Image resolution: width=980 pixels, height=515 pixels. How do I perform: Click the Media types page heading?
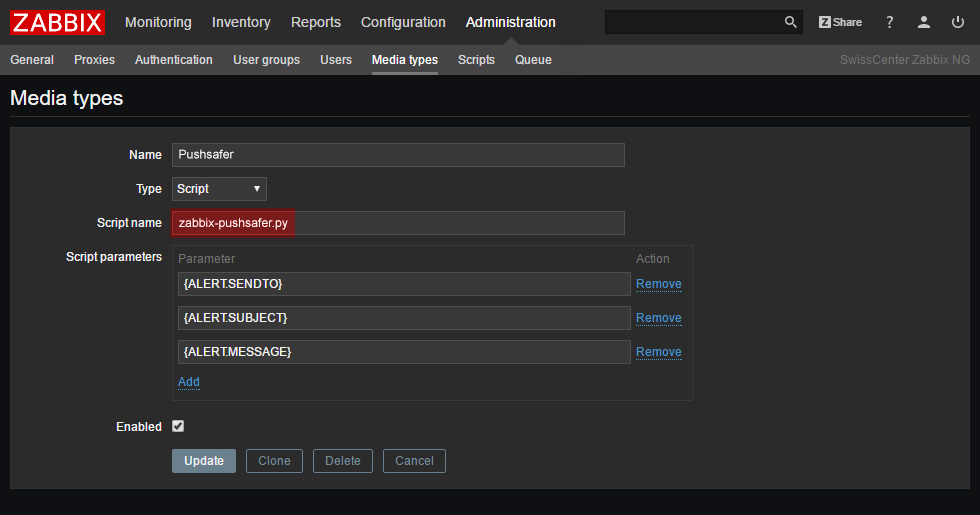[x=67, y=98]
